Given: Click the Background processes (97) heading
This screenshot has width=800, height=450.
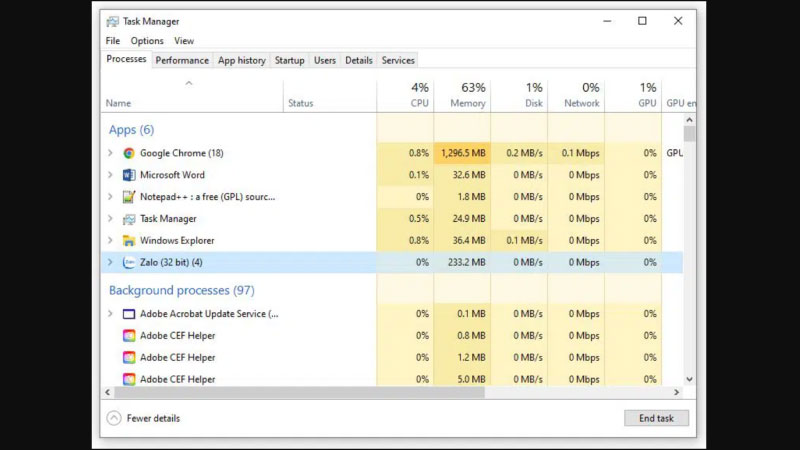Looking at the screenshot, I should point(182,290).
